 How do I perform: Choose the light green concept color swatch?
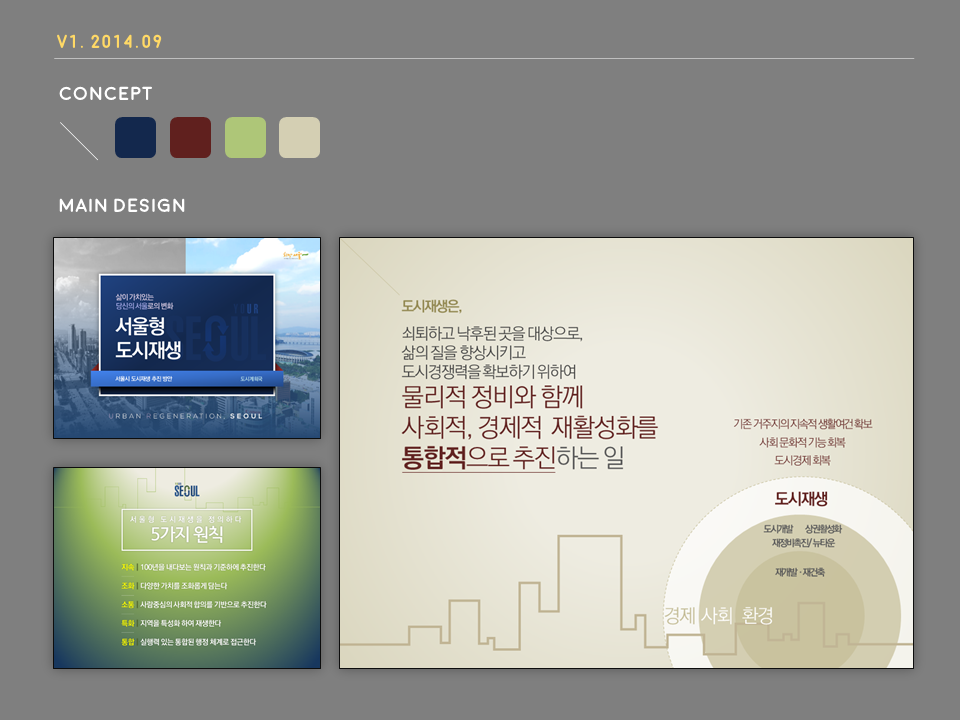(246, 138)
